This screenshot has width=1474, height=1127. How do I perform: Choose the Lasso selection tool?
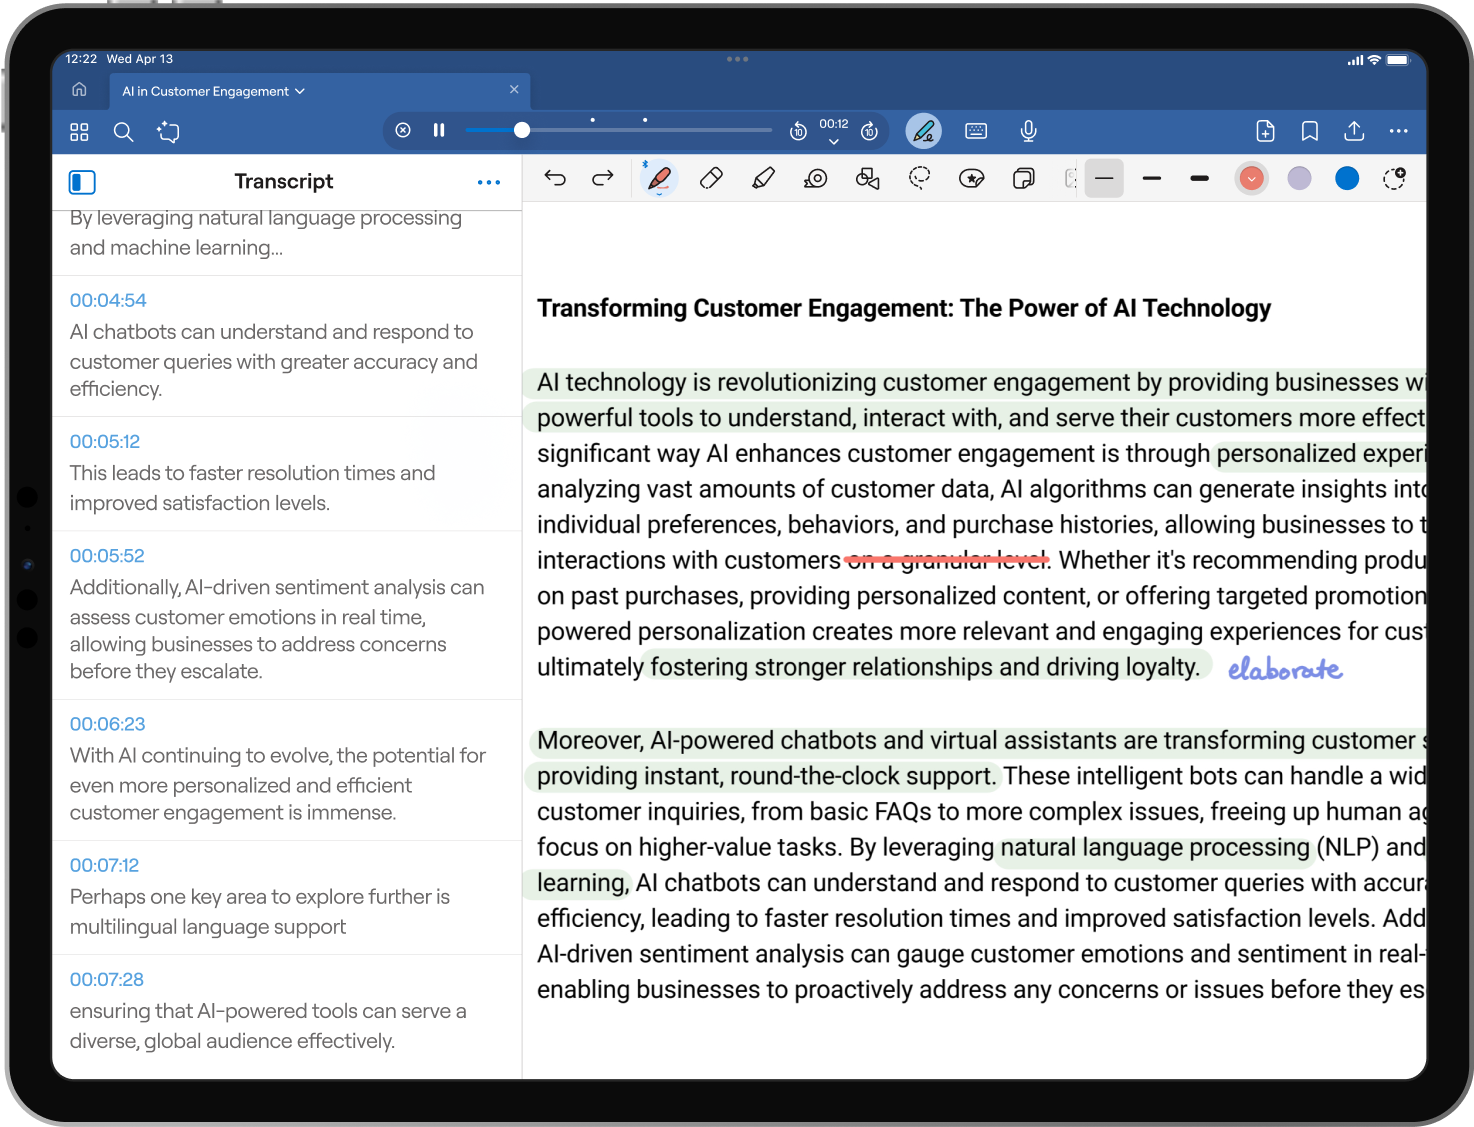(x=919, y=179)
